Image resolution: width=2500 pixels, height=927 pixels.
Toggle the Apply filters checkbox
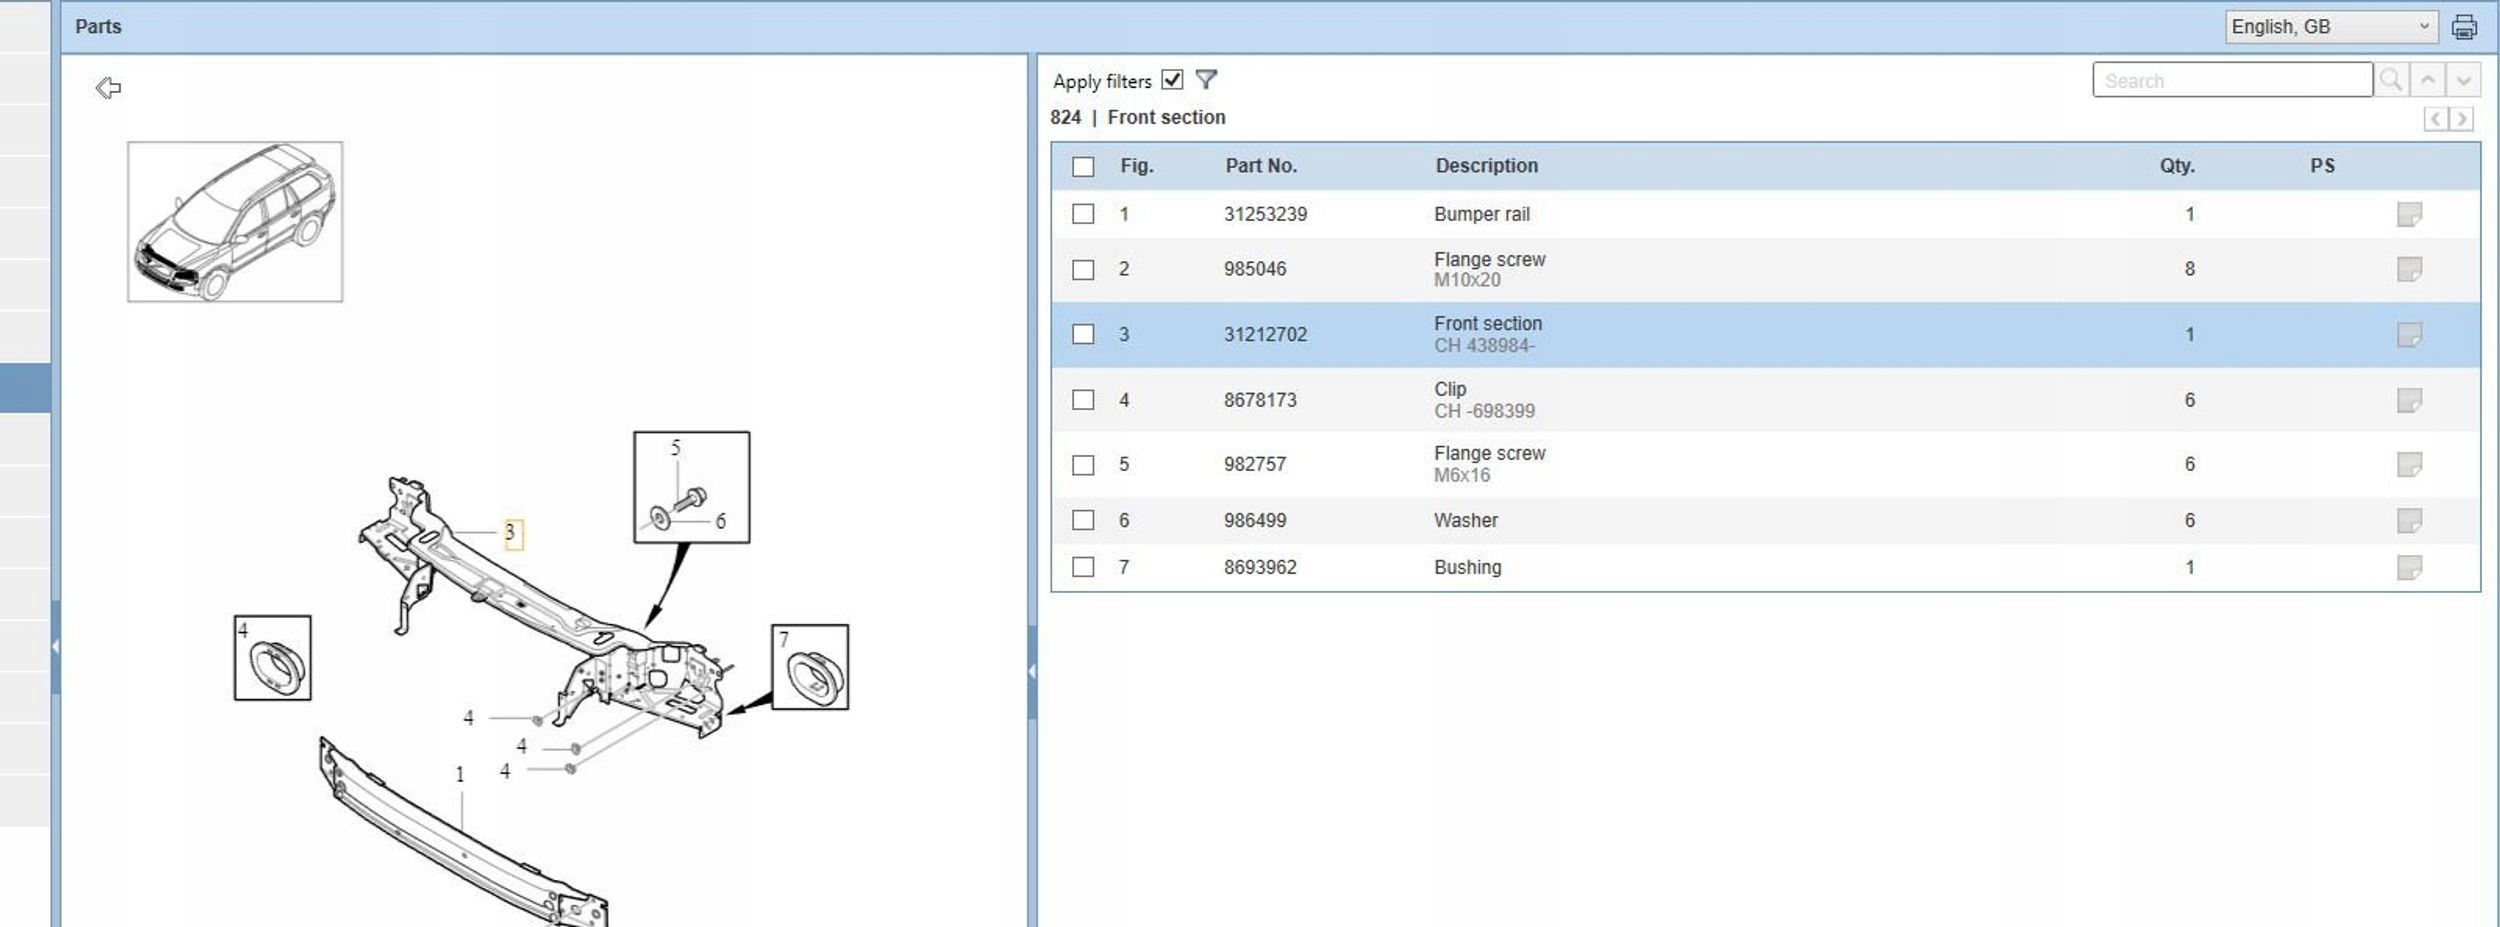point(1172,80)
